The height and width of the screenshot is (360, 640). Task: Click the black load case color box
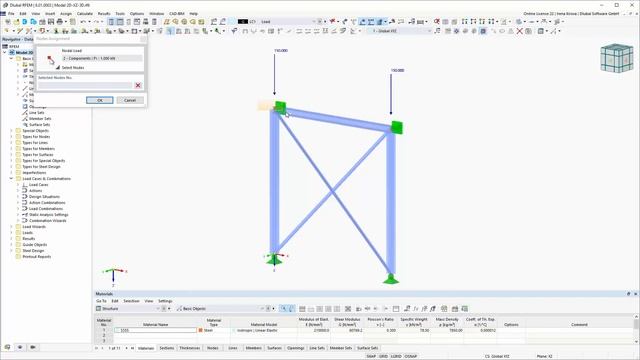coord(242,22)
